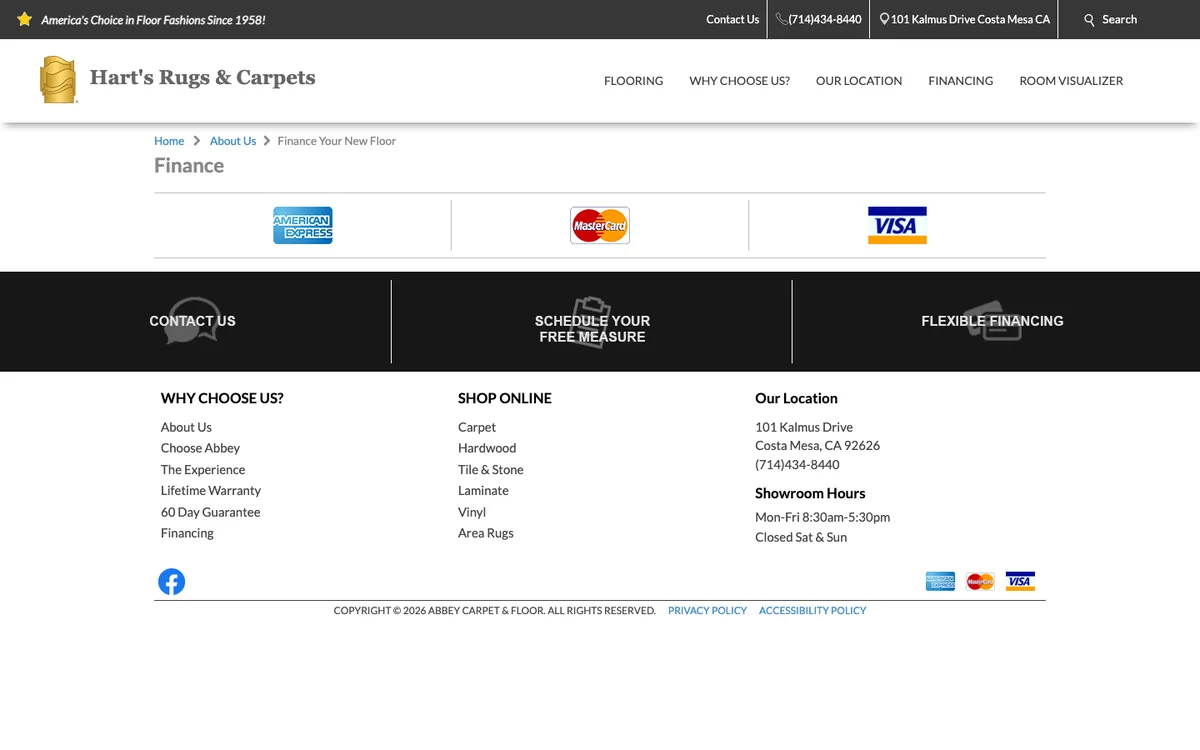Click the Finance page heading
The height and width of the screenshot is (750, 1200).
(x=189, y=166)
